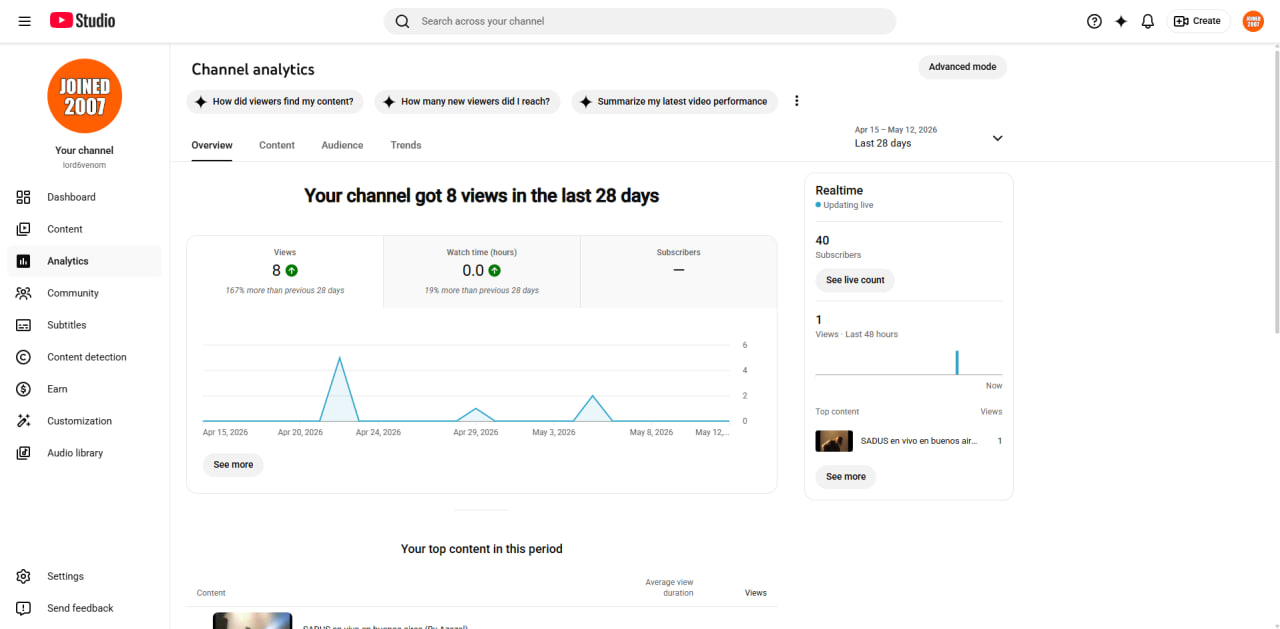Click the realtime 48 hours views bar
This screenshot has height=629, width=1280.
tap(957, 362)
